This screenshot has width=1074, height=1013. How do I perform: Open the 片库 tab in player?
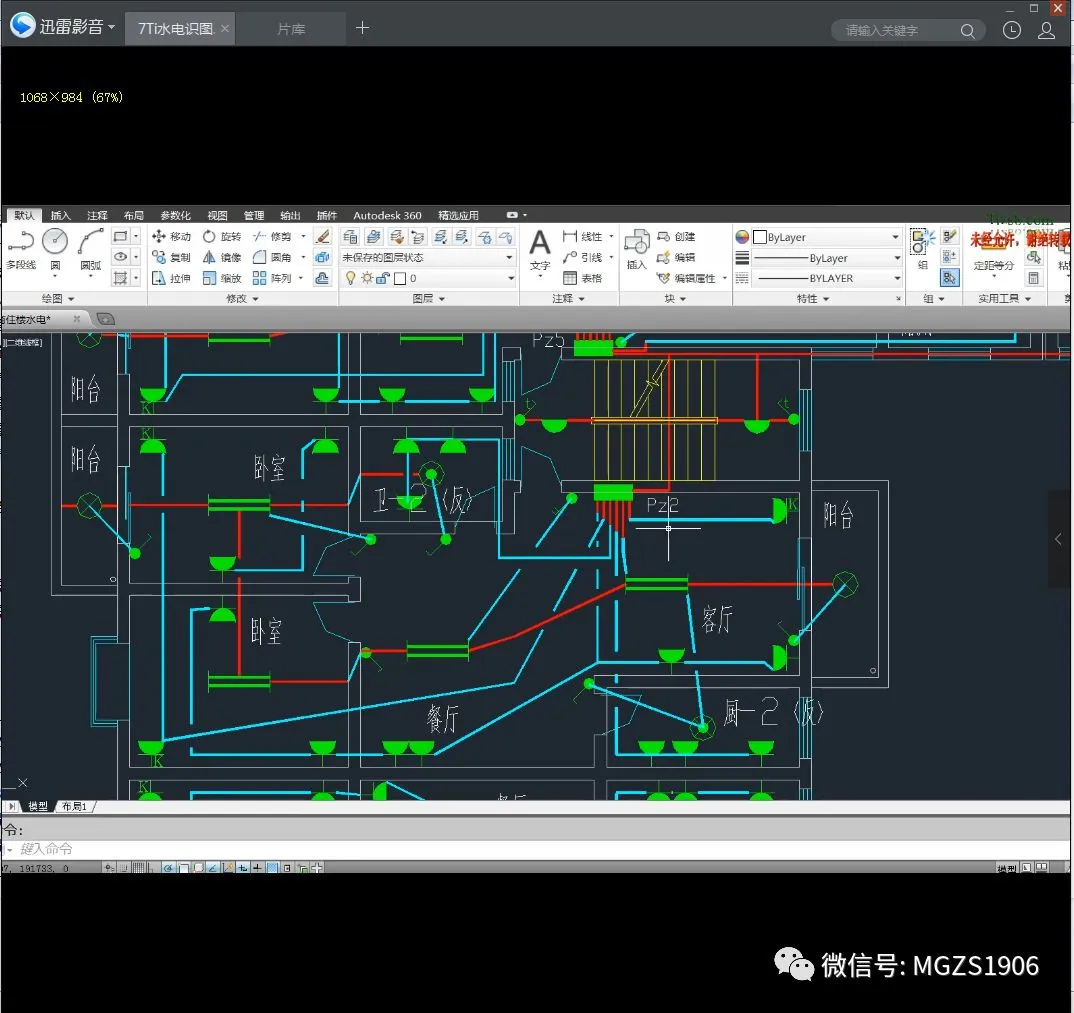pos(291,29)
